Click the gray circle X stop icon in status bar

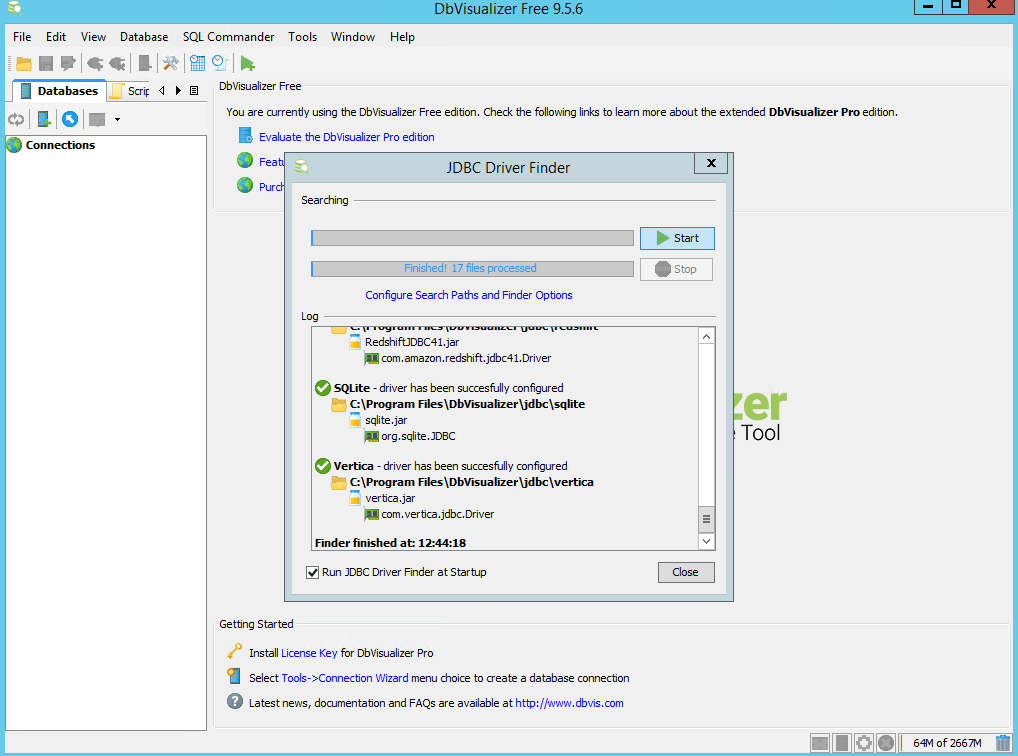point(886,742)
